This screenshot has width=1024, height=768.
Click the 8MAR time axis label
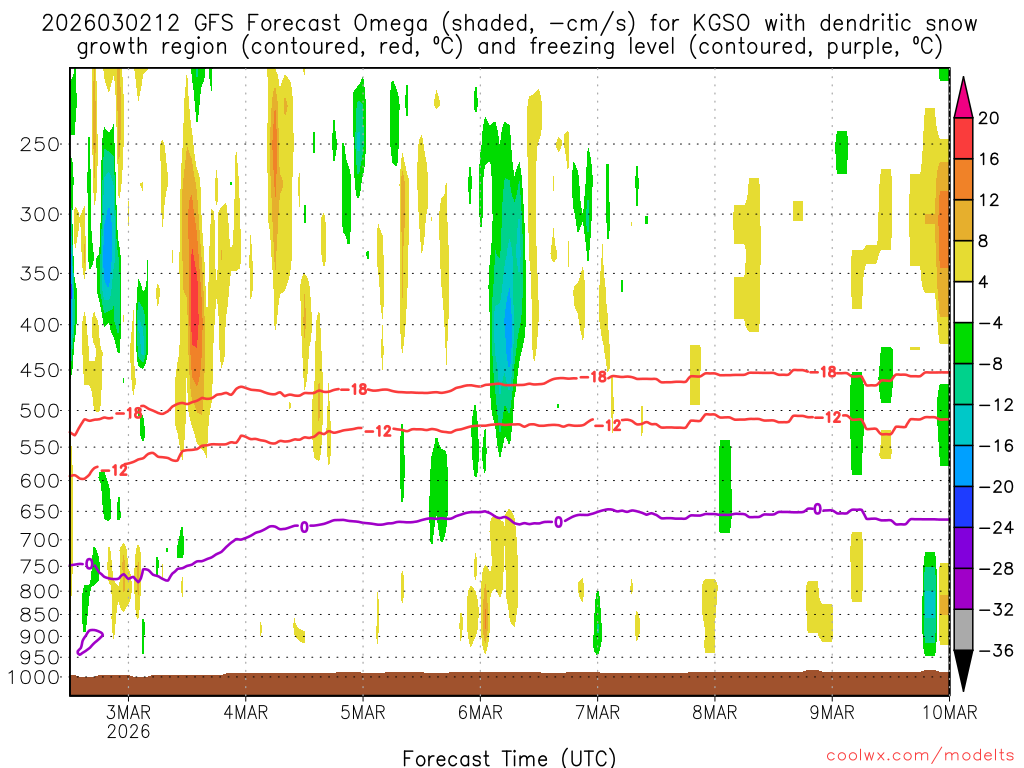(x=715, y=712)
